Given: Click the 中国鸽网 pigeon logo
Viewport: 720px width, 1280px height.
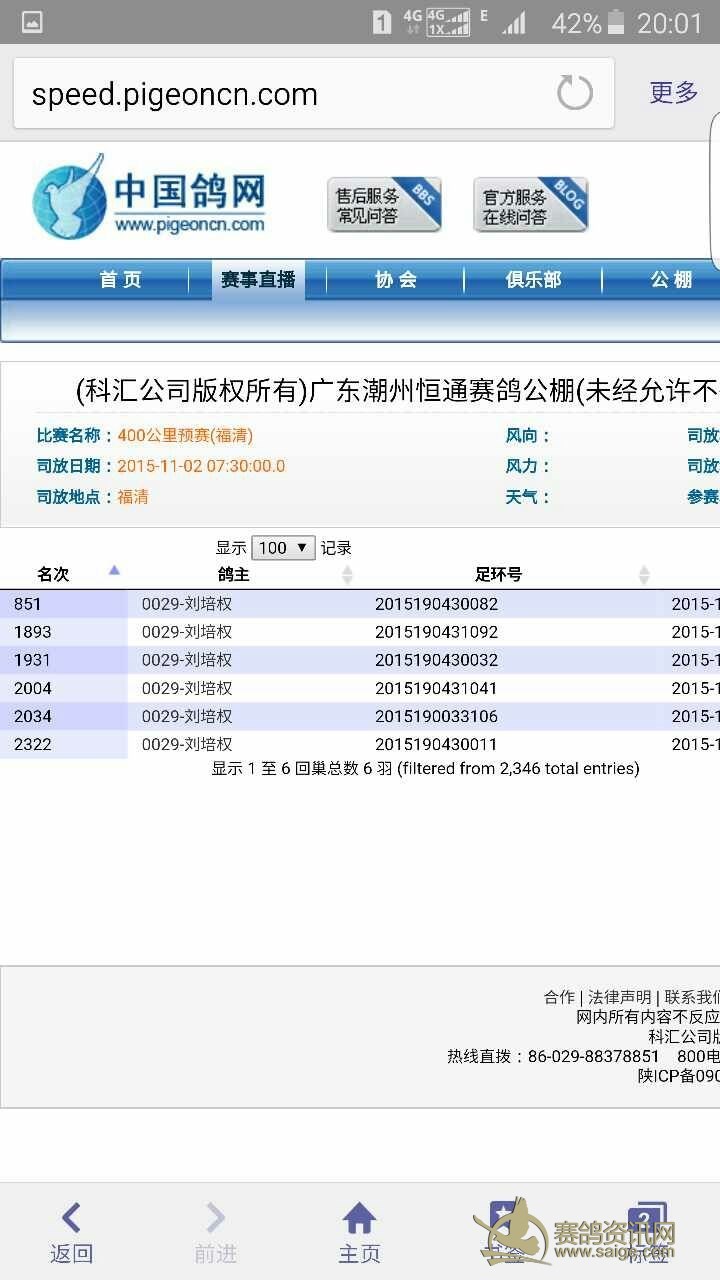Looking at the screenshot, I should pyautogui.click(x=150, y=197).
